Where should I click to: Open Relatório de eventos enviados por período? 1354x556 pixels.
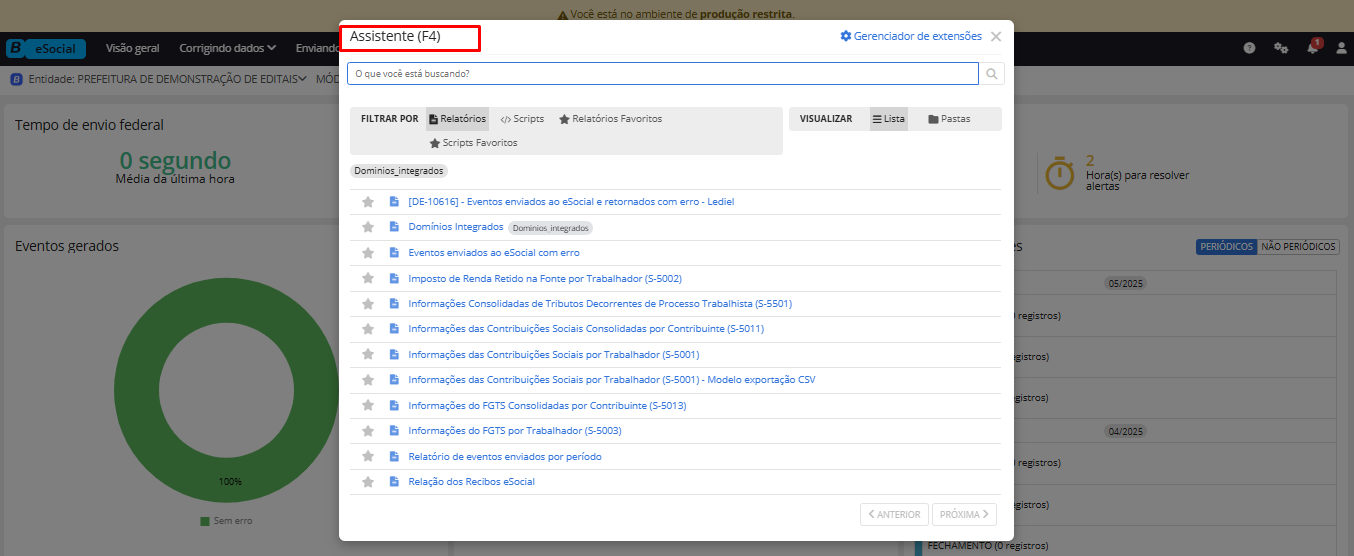tap(505, 456)
